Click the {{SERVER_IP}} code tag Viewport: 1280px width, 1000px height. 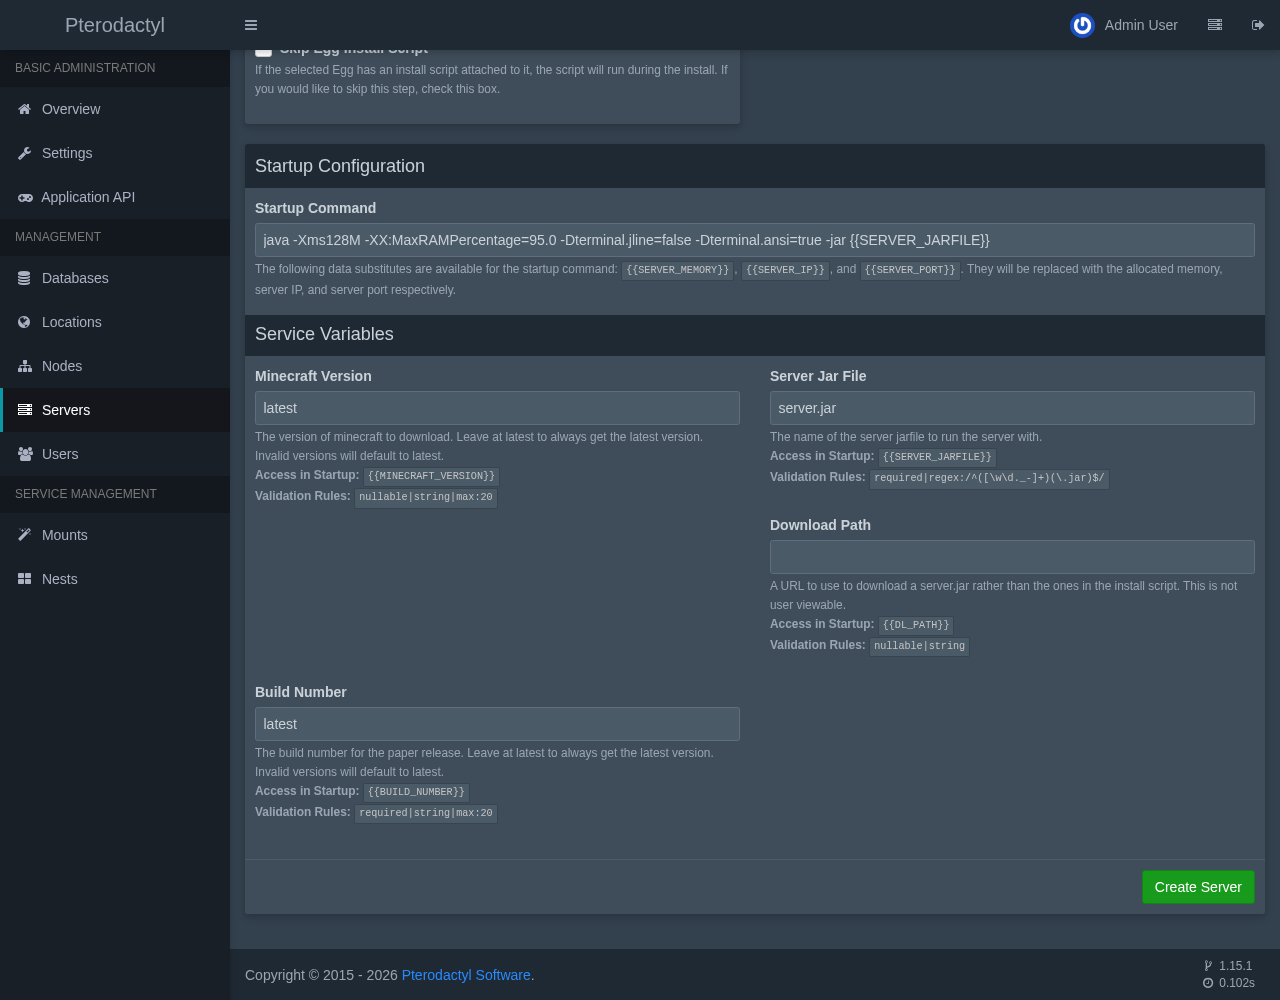(x=785, y=271)
